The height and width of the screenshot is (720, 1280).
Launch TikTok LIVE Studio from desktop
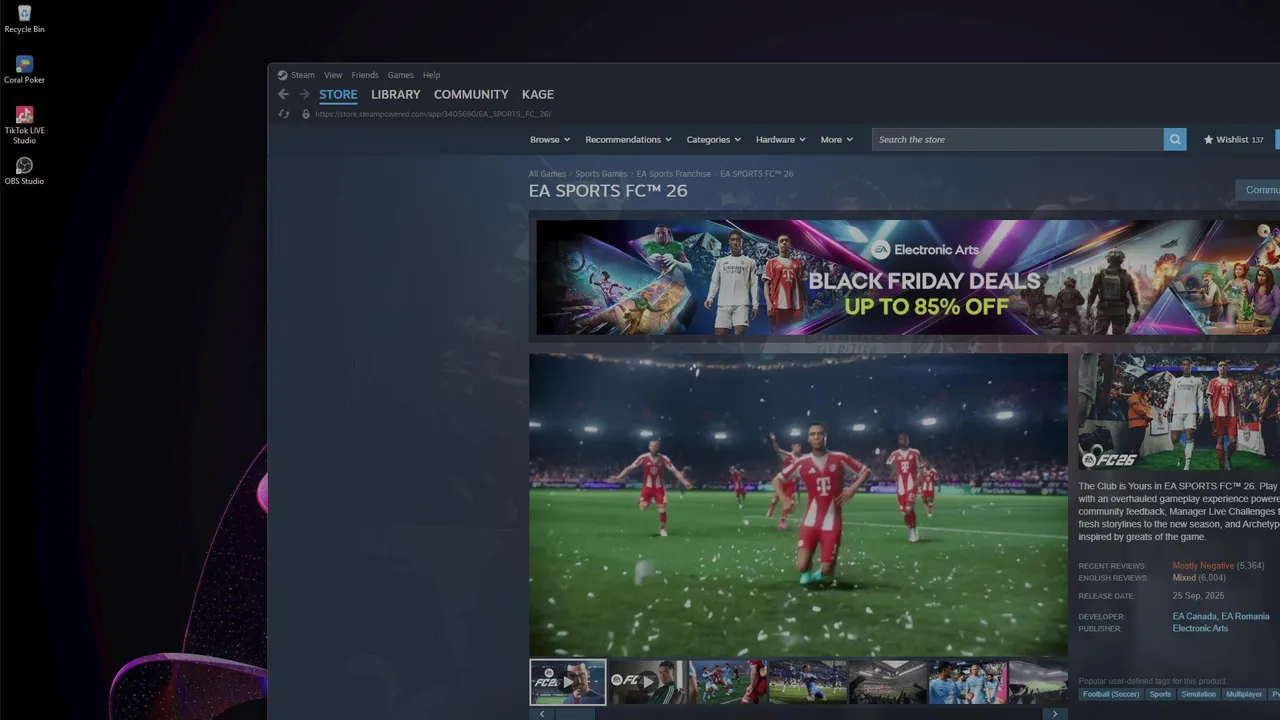pyautogui.click(x=24, y=125)
